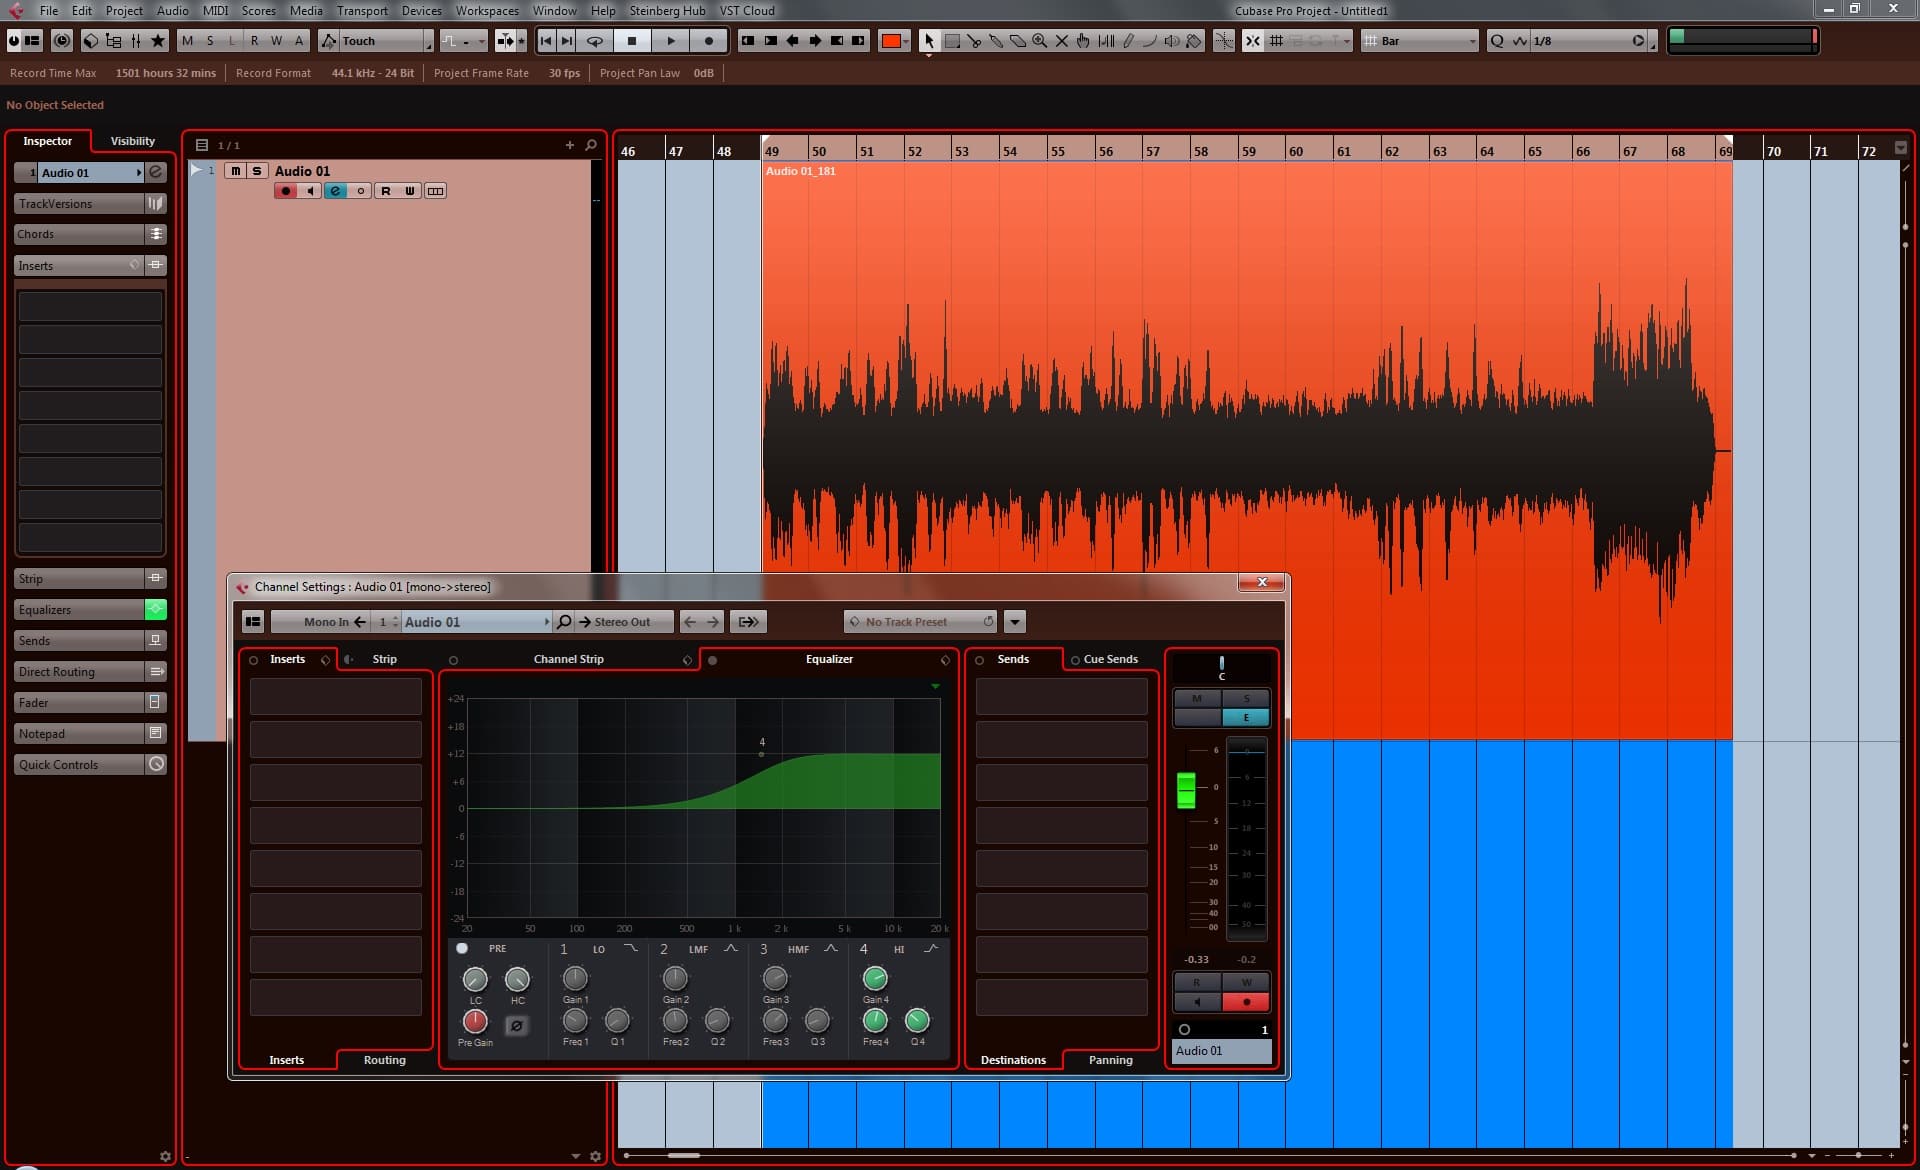Switch to the Visibility tab
Viewport: 1920px width, 1170px height.
tap(132, 141)
